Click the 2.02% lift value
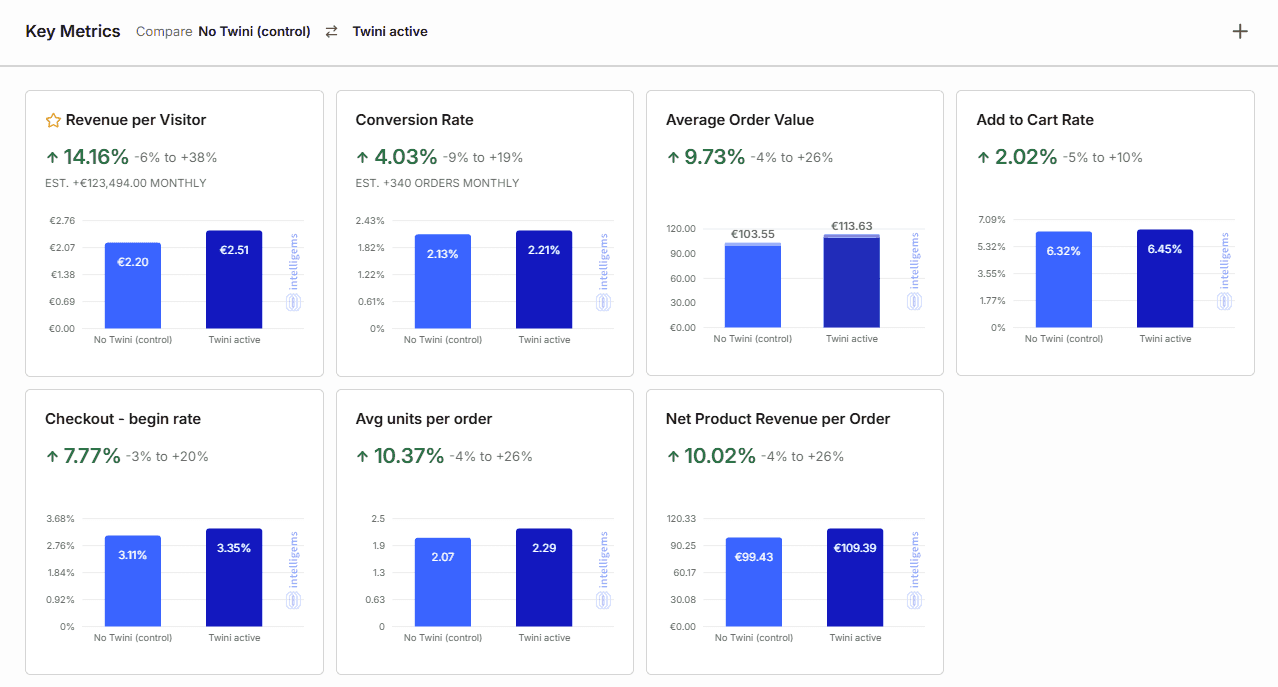Image resolution: width=1278 pixels, height=687 pixels. [x=1026, y=157]
